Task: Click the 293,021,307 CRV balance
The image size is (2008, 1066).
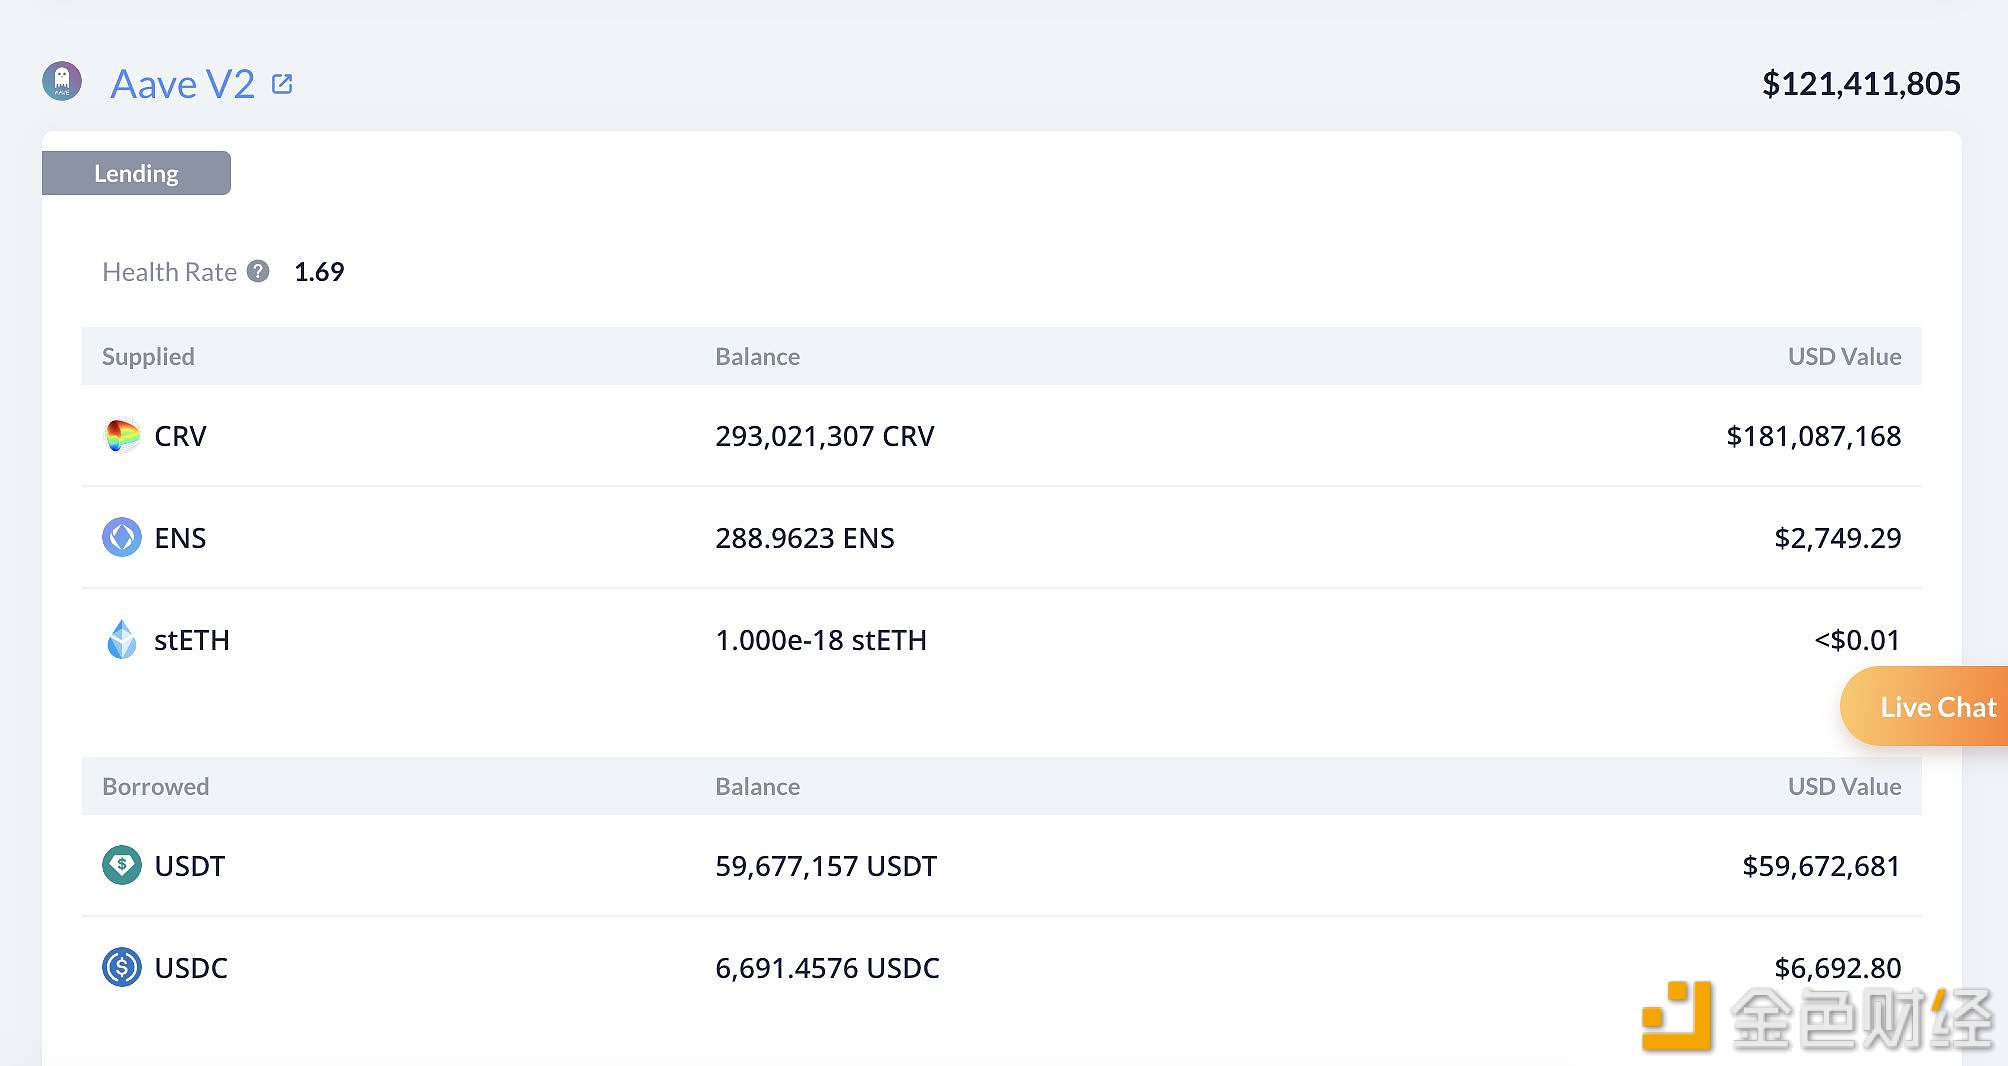Action: coord(825,436)
